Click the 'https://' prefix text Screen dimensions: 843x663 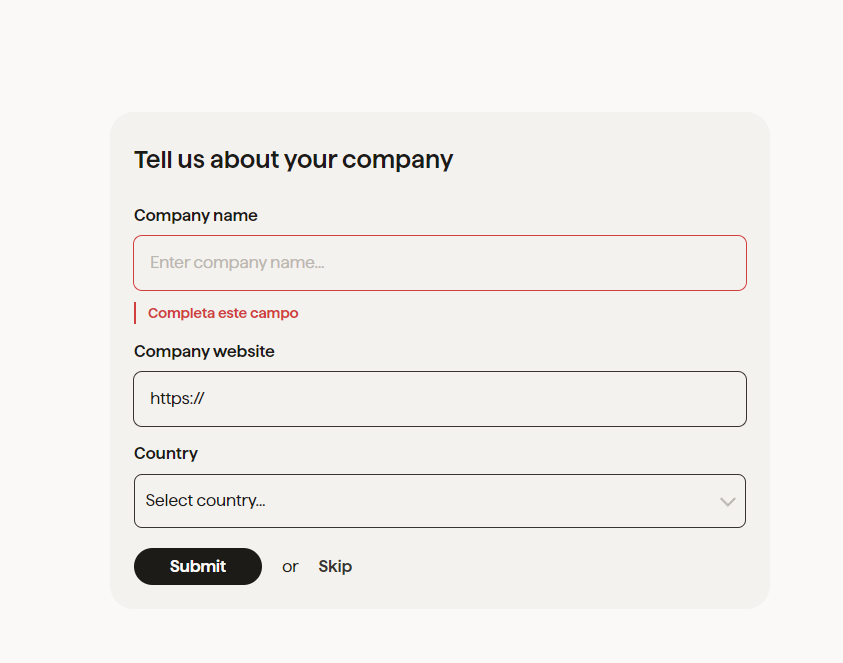[x=177, y=398]
